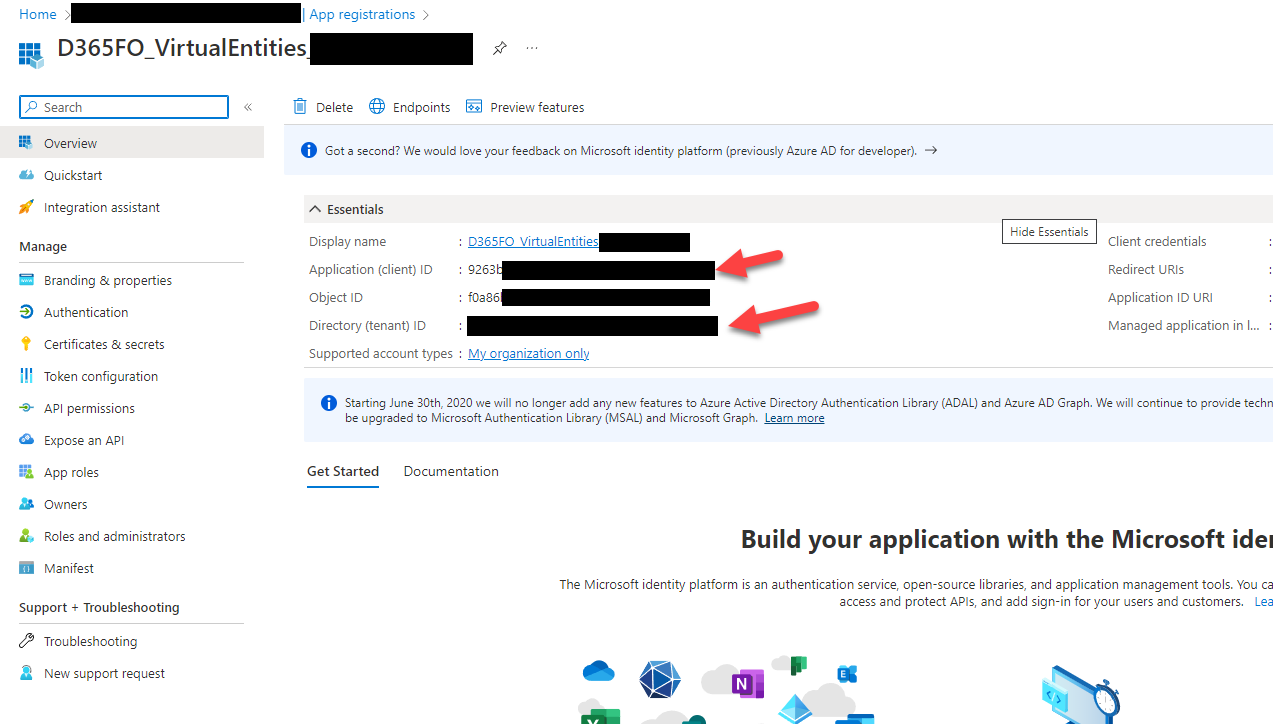Screen dimensions: 1273x724
Task: Open the App registrations breadcrumb
Action: 362,14
